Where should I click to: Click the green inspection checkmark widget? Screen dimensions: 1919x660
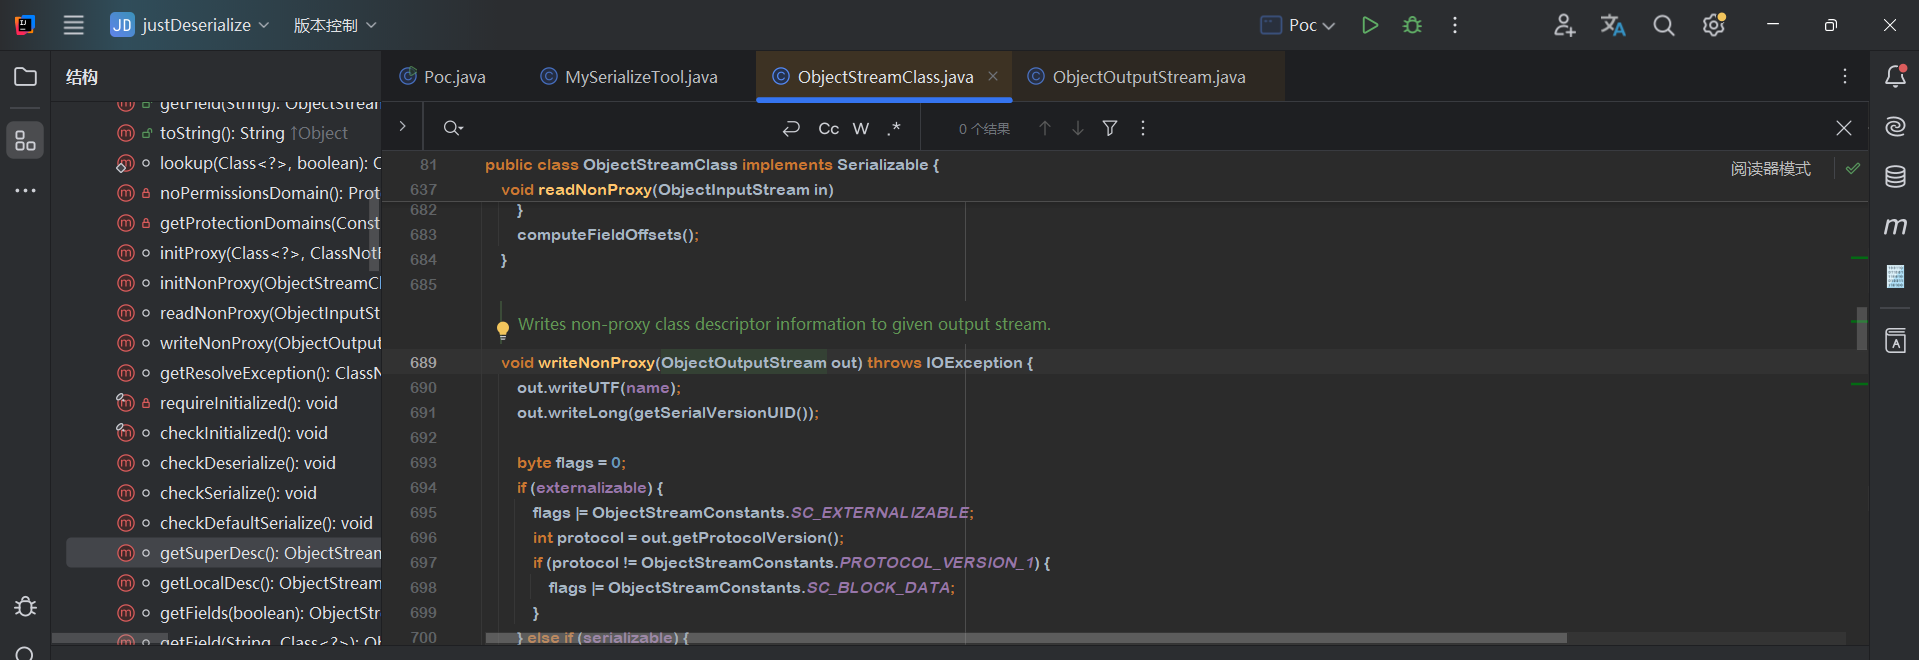[x=1853, y=168]
